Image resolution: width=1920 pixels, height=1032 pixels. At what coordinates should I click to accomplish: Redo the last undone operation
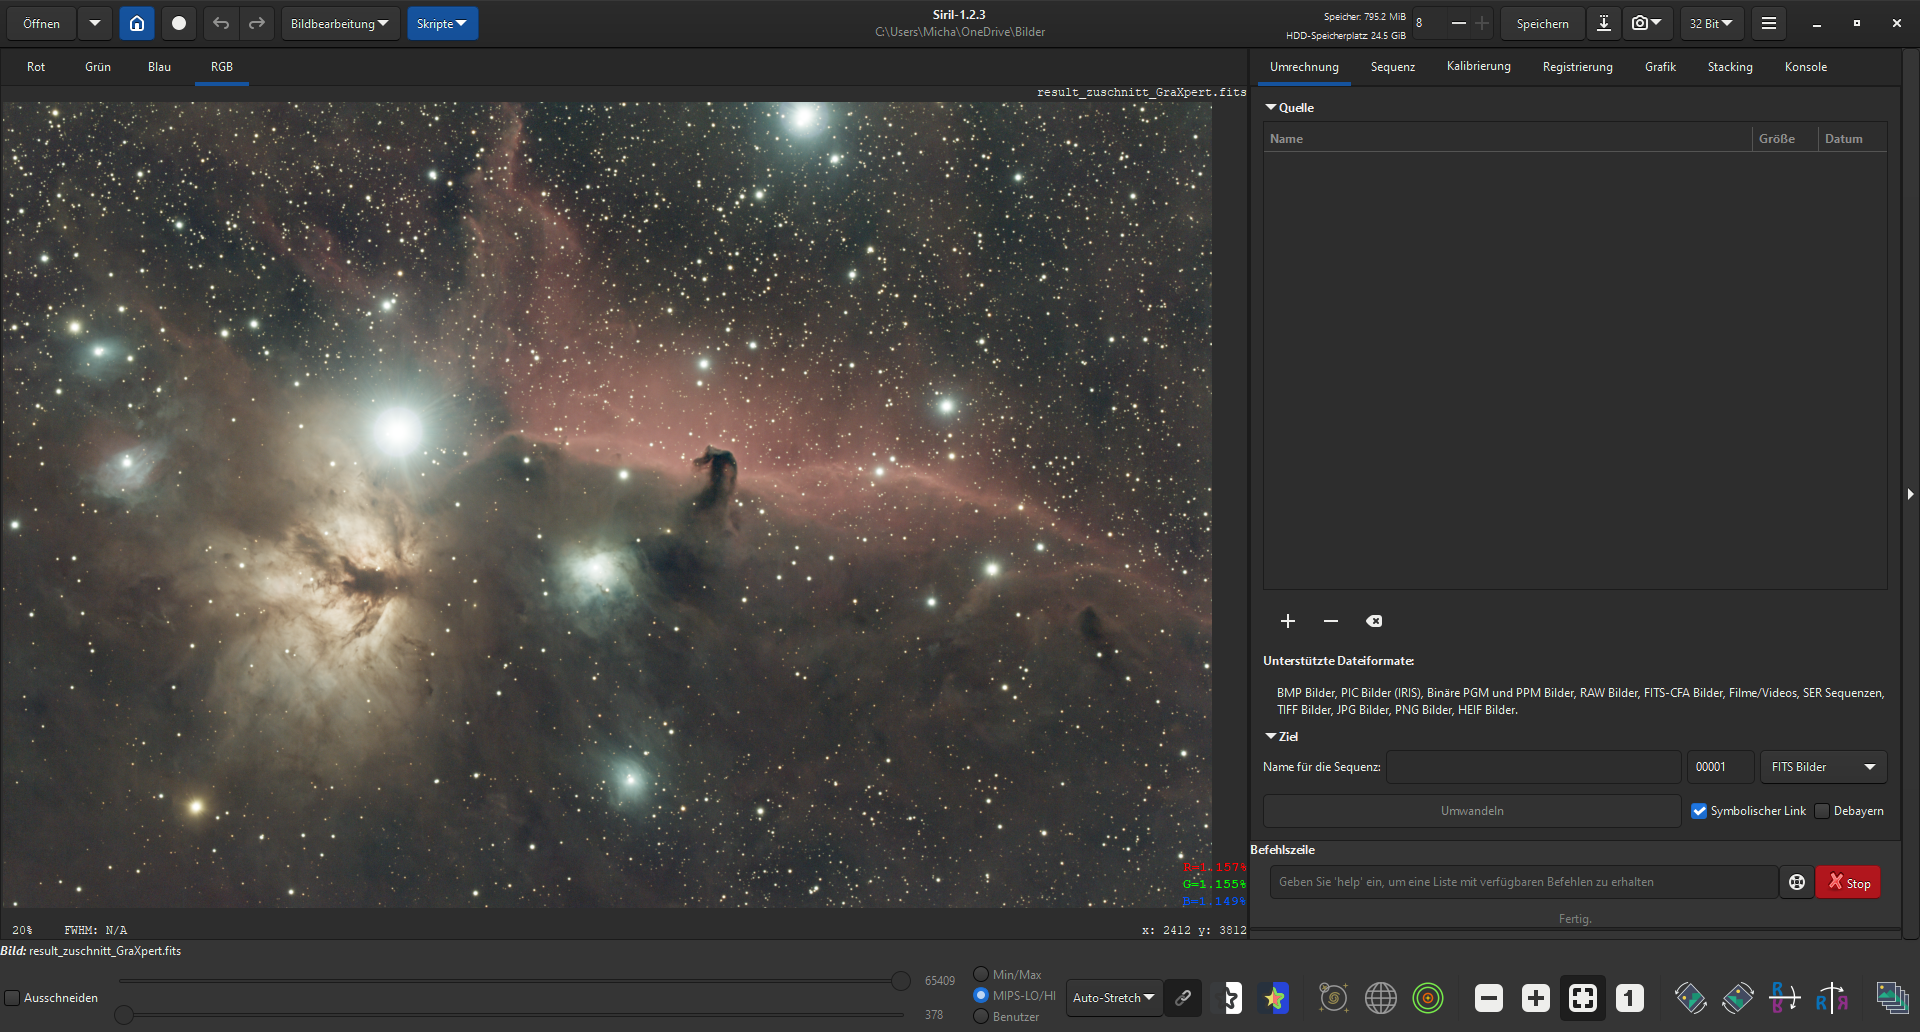click(x=257, y=23)
